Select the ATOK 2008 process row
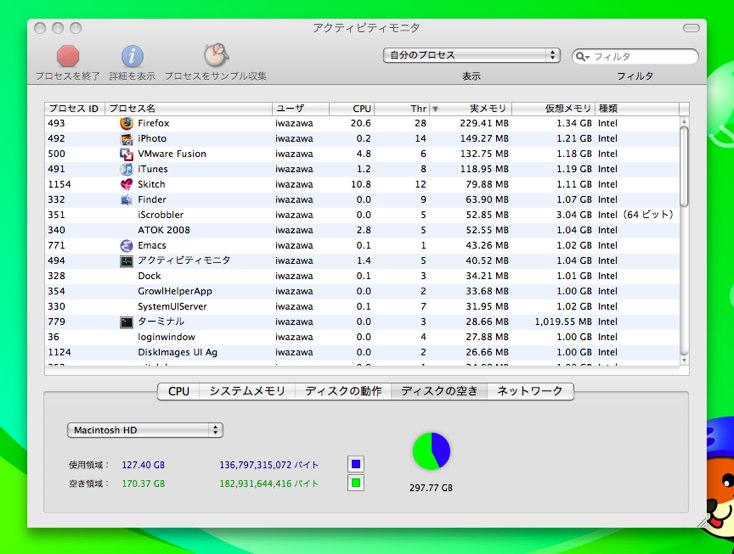 click(x=362, y=230)
